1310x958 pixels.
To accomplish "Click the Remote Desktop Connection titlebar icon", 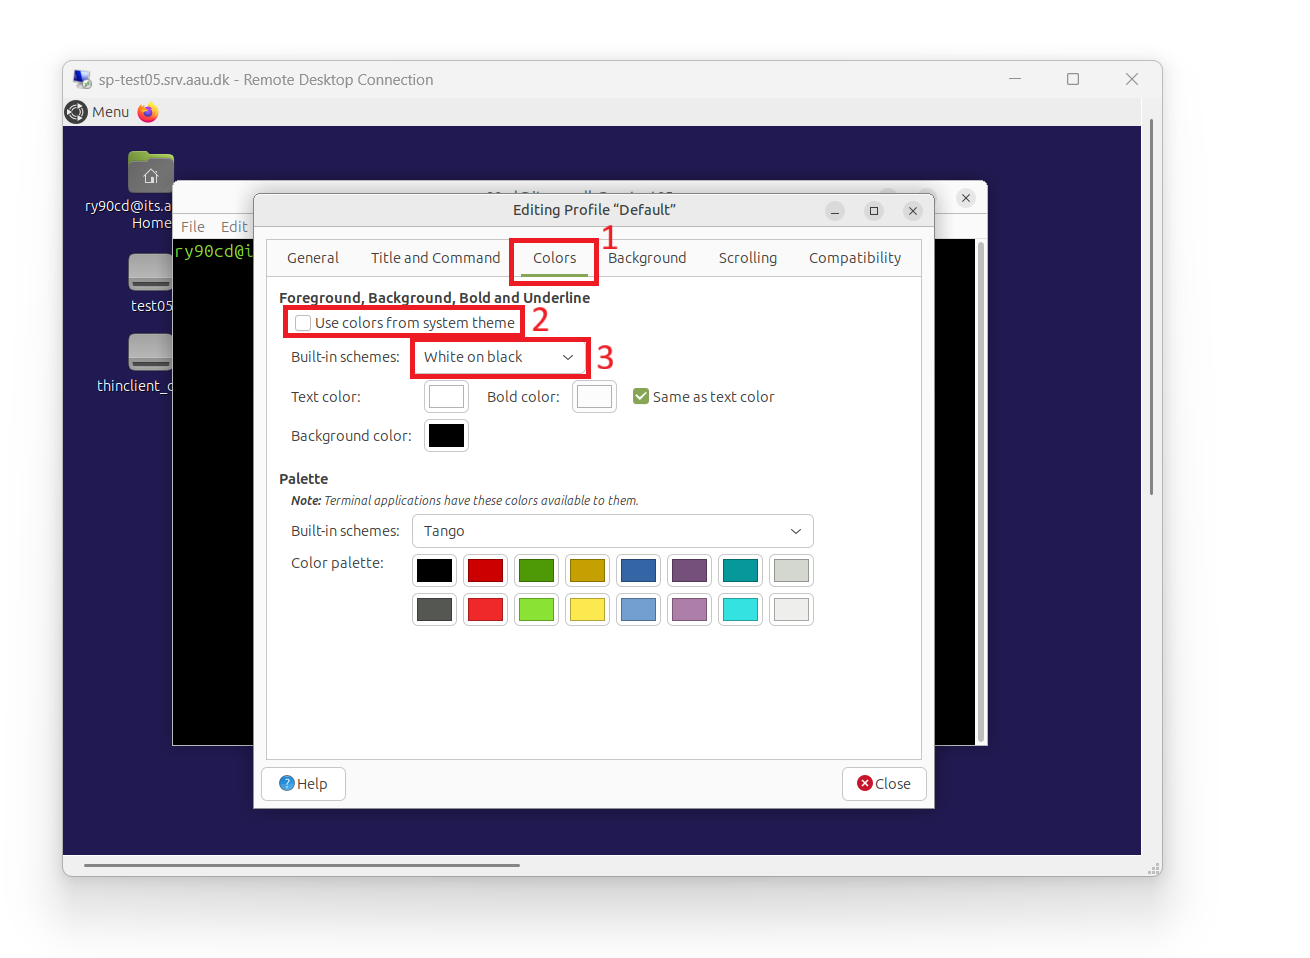I will coord(81,78).
